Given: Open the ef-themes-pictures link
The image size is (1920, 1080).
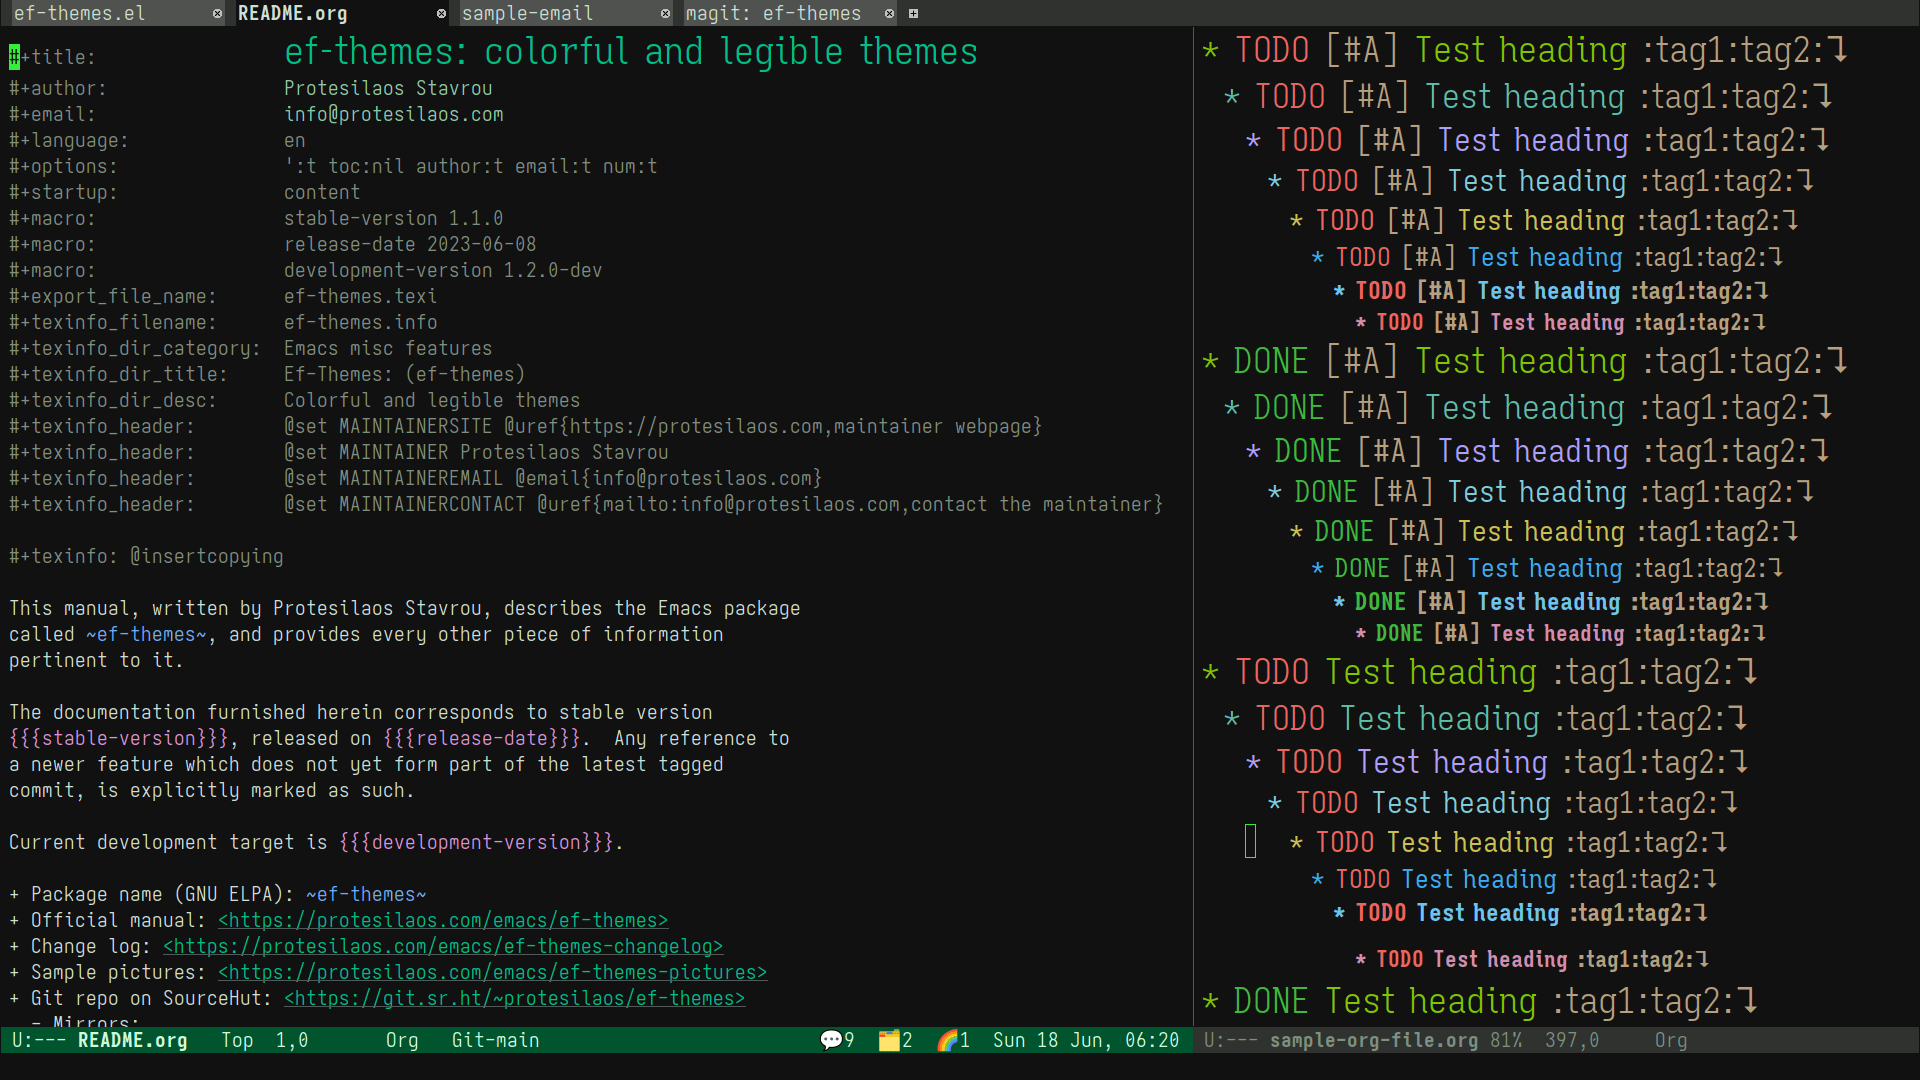Looking at the screenshot, I should pyautogui.click(x=493, y=972).
